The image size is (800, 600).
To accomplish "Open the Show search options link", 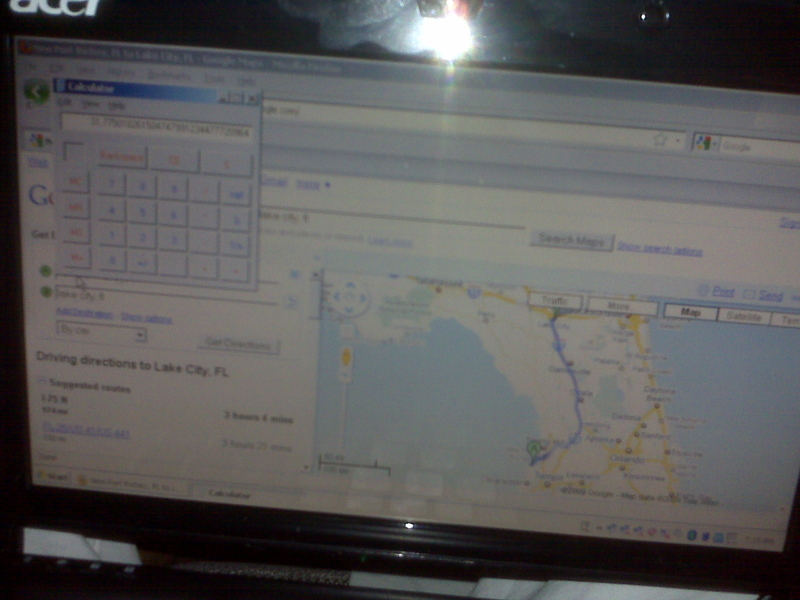I will [x=660, y=249].
